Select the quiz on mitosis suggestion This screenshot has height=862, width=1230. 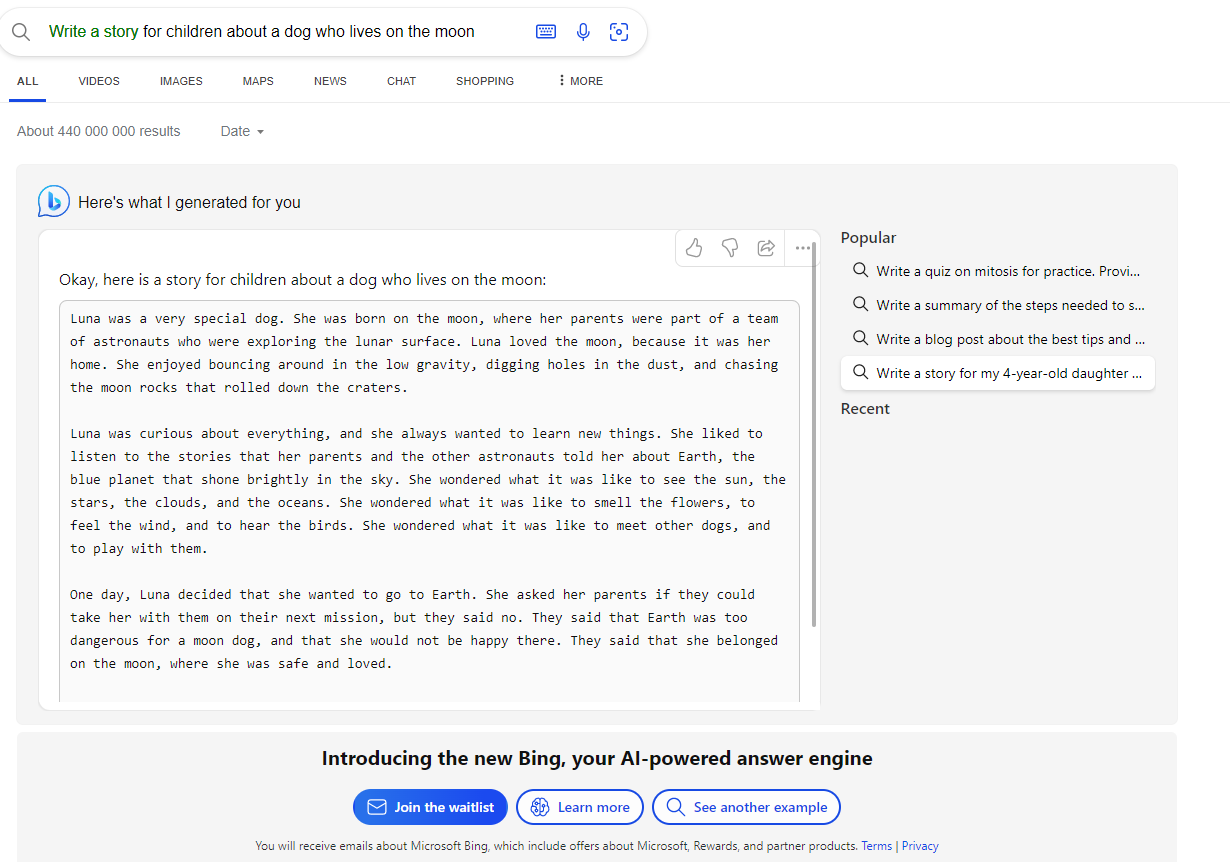[x=997, y=271]
